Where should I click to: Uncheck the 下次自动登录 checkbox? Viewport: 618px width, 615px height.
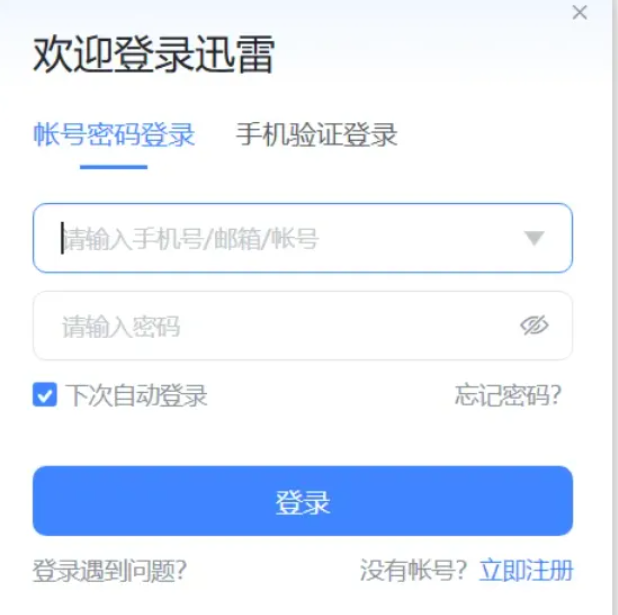click(45, 395)
